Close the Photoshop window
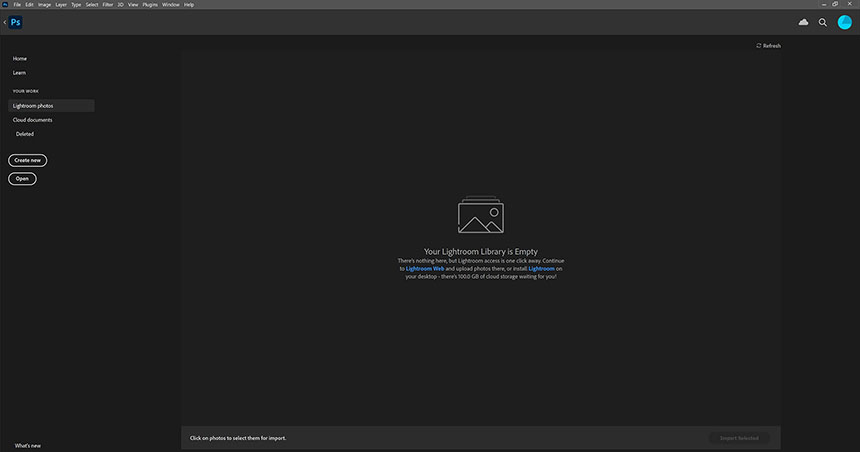Screen dimensions: 860x452 pos(850,4)
